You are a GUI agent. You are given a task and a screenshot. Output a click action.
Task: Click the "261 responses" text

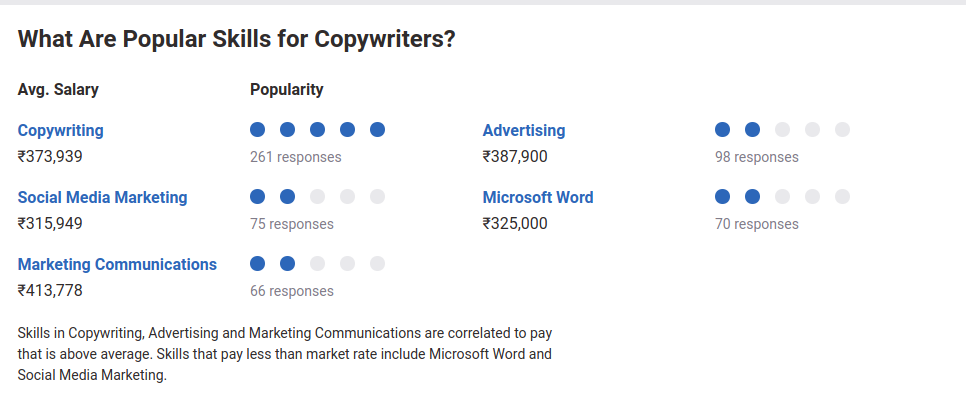[296, 157]
